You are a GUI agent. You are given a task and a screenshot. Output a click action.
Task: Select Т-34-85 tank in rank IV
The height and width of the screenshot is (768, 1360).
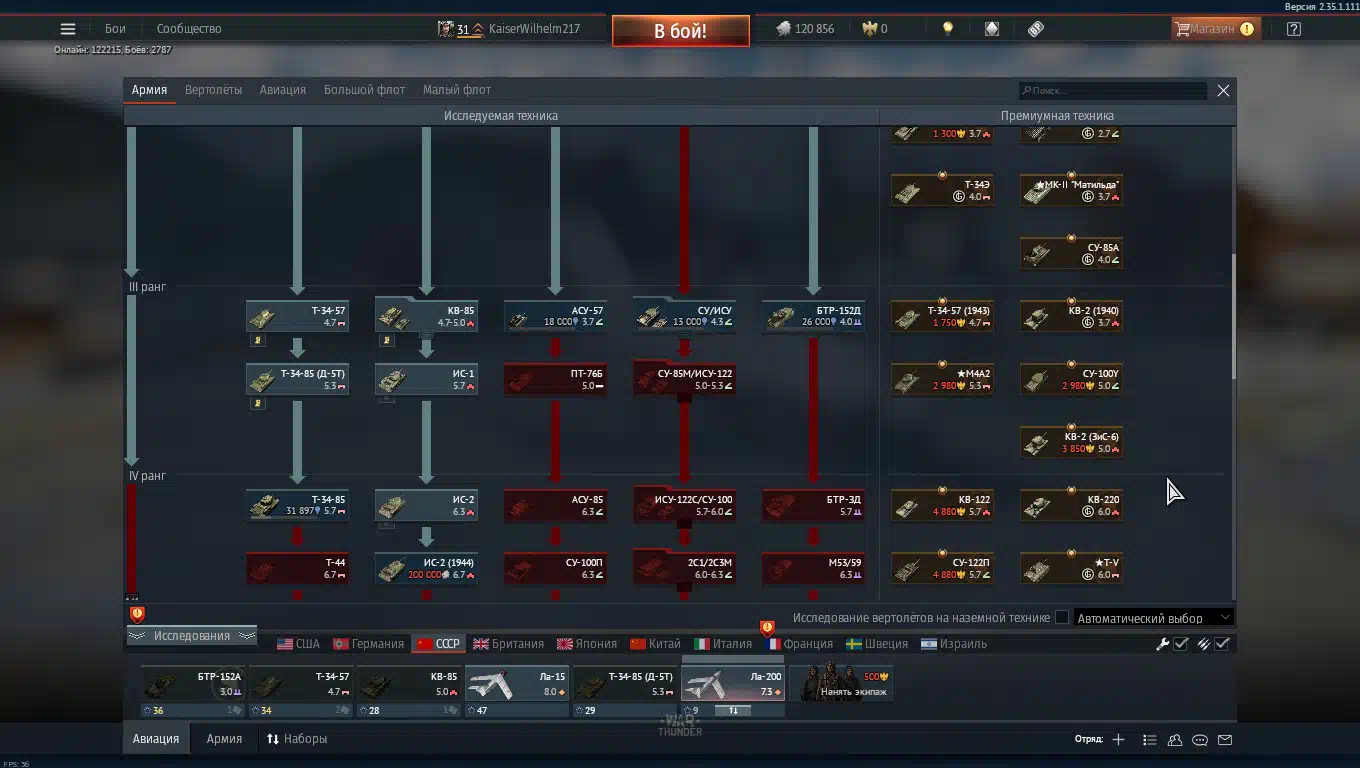pos(298,505)
